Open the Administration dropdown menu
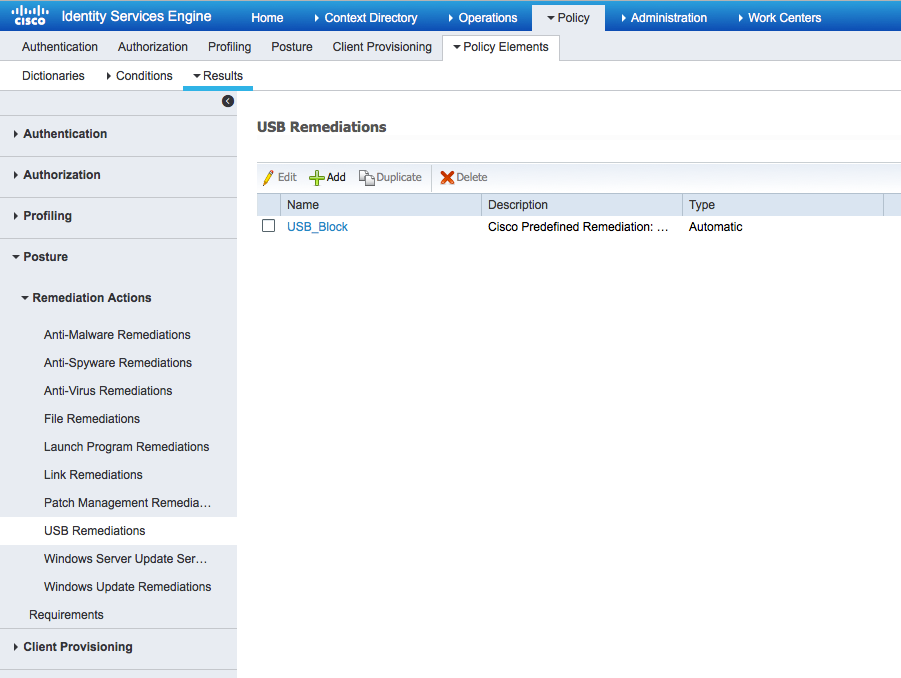Viewport: 901px width, 678px height. pyautogui.click(x=664, y=18)
